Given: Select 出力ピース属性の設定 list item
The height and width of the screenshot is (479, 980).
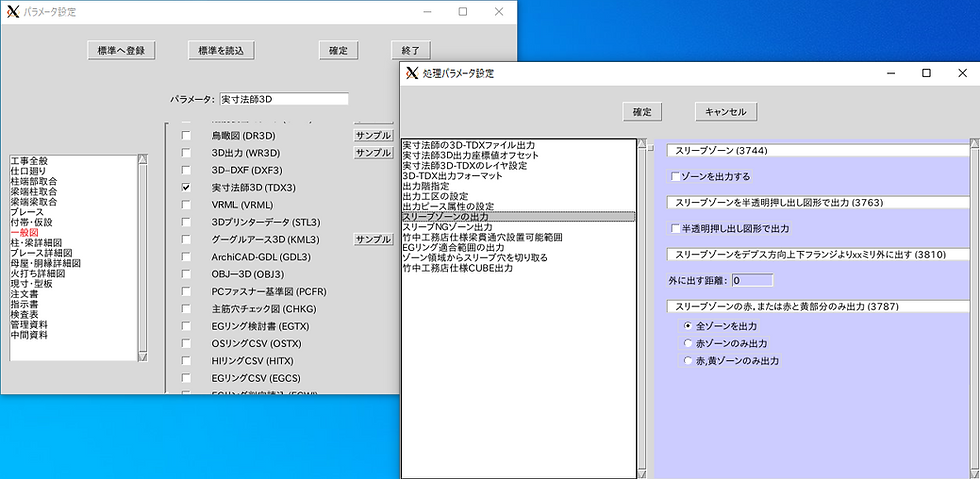Looking at the screenshot, I should pos(449,206).
